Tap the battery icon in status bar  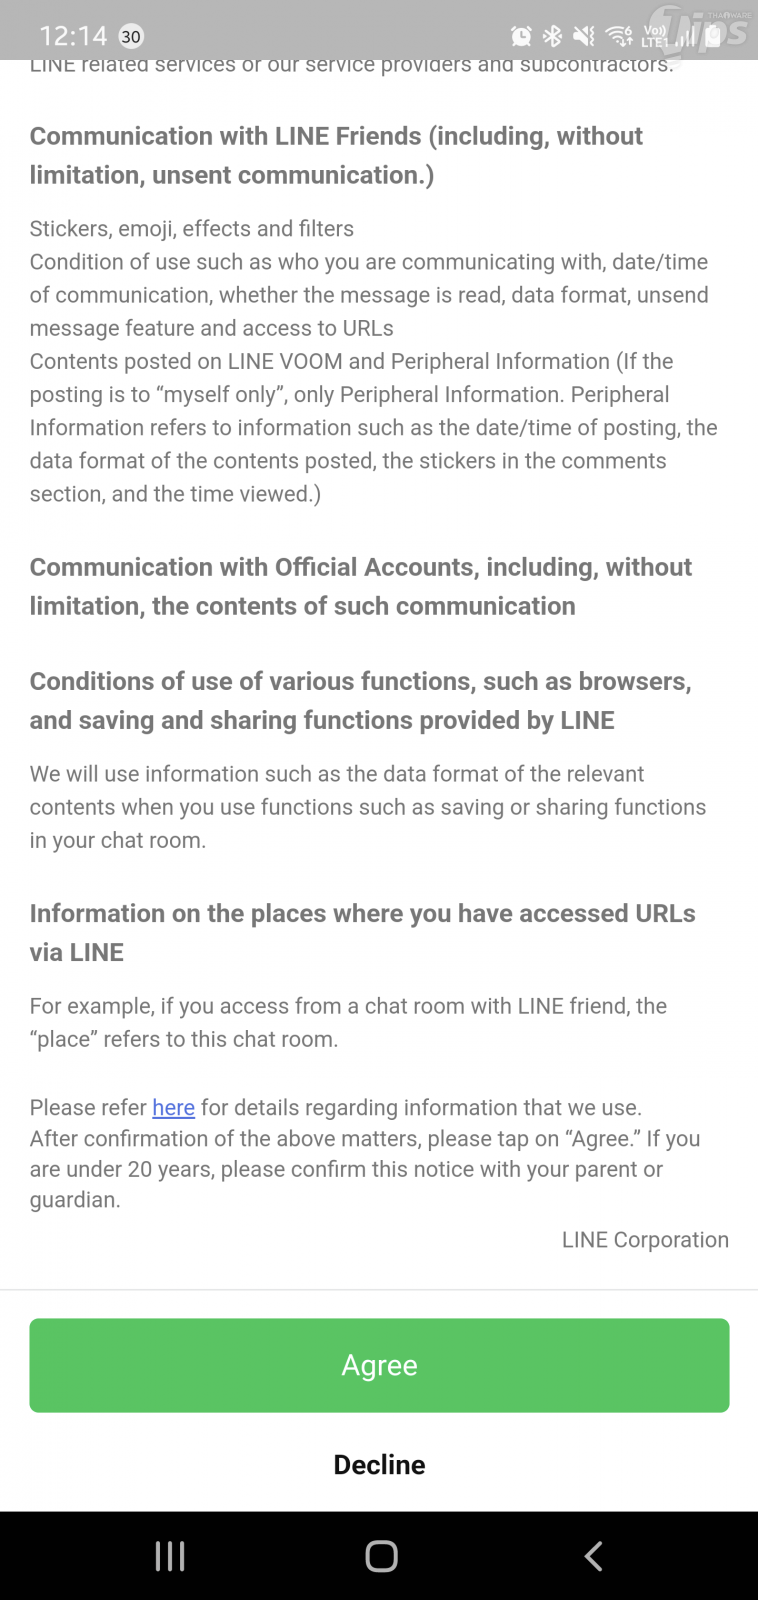713,37
